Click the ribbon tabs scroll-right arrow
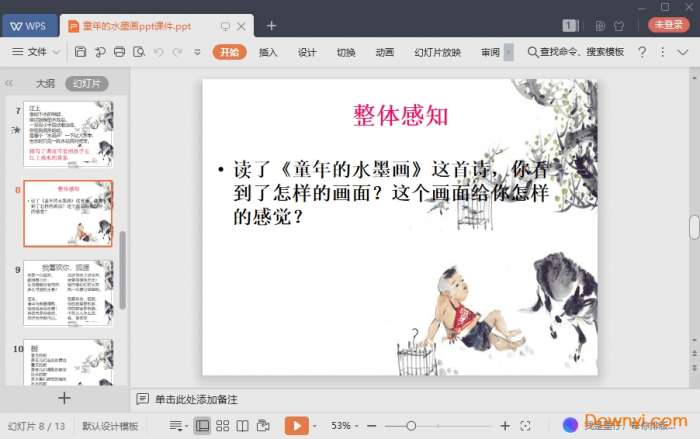 (x=508, y=52)
